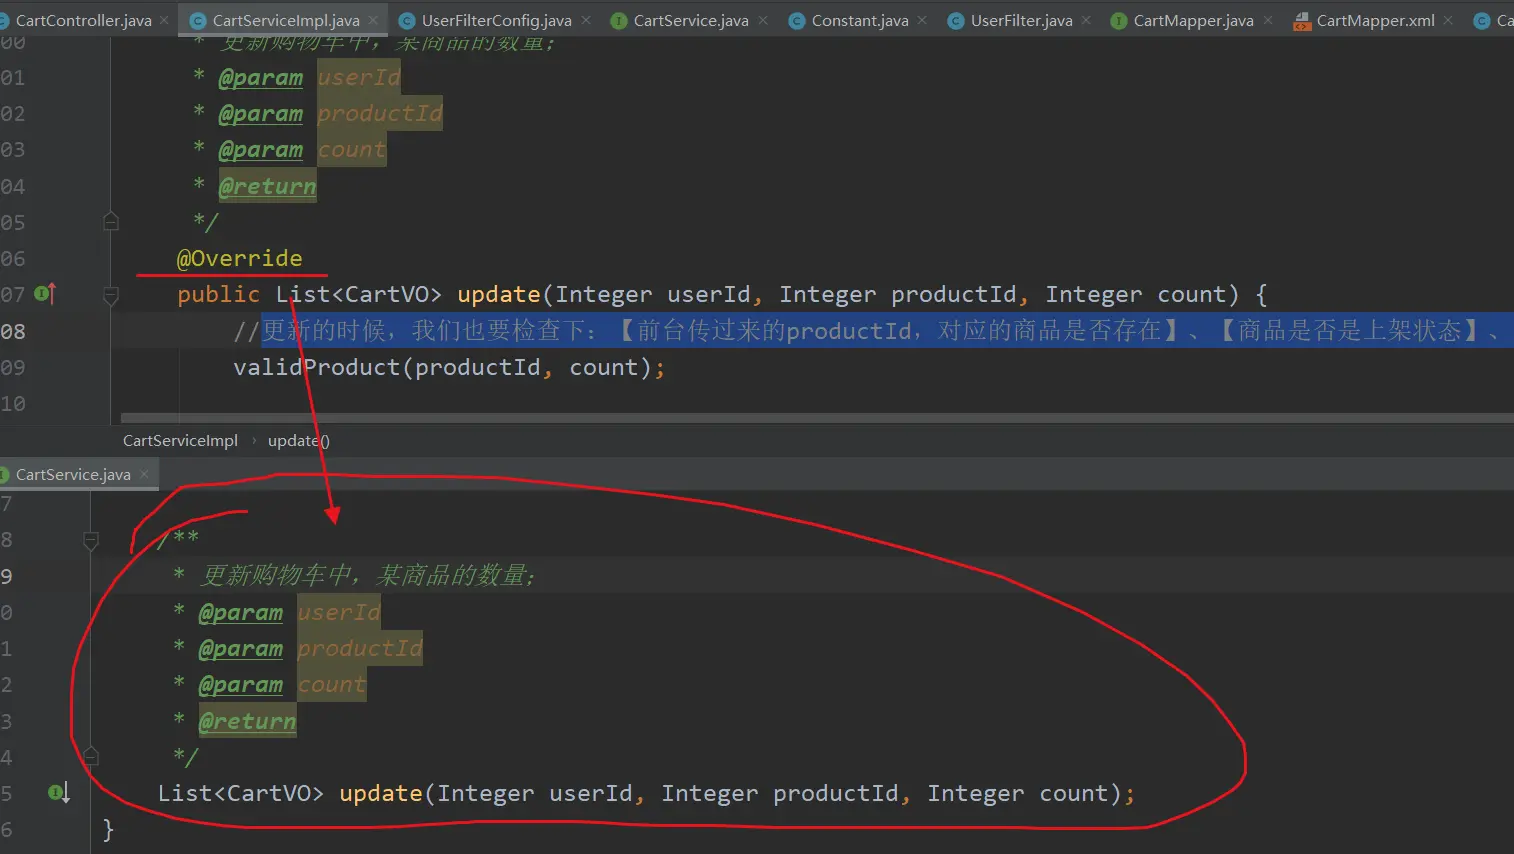Click update method name in CartService interface pane

(381, 793)
